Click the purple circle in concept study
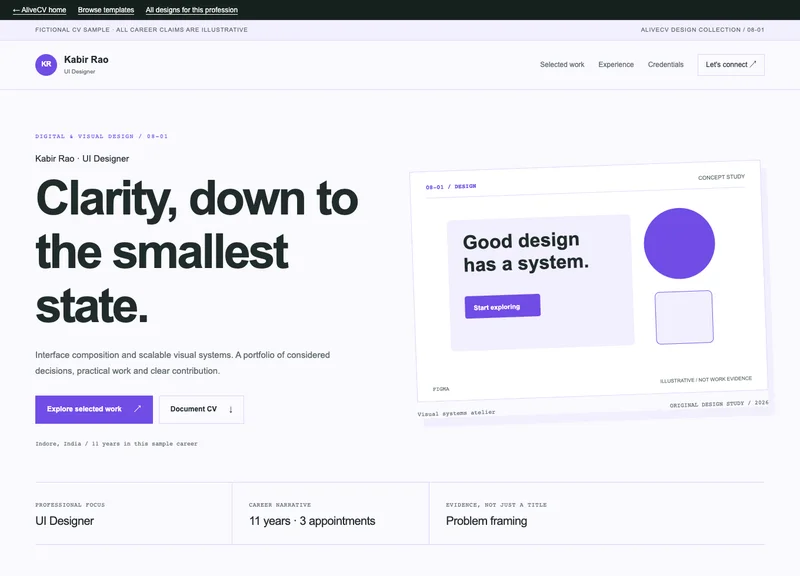The width and height of the screenshot is (800, 576). (x=679, y=243)
